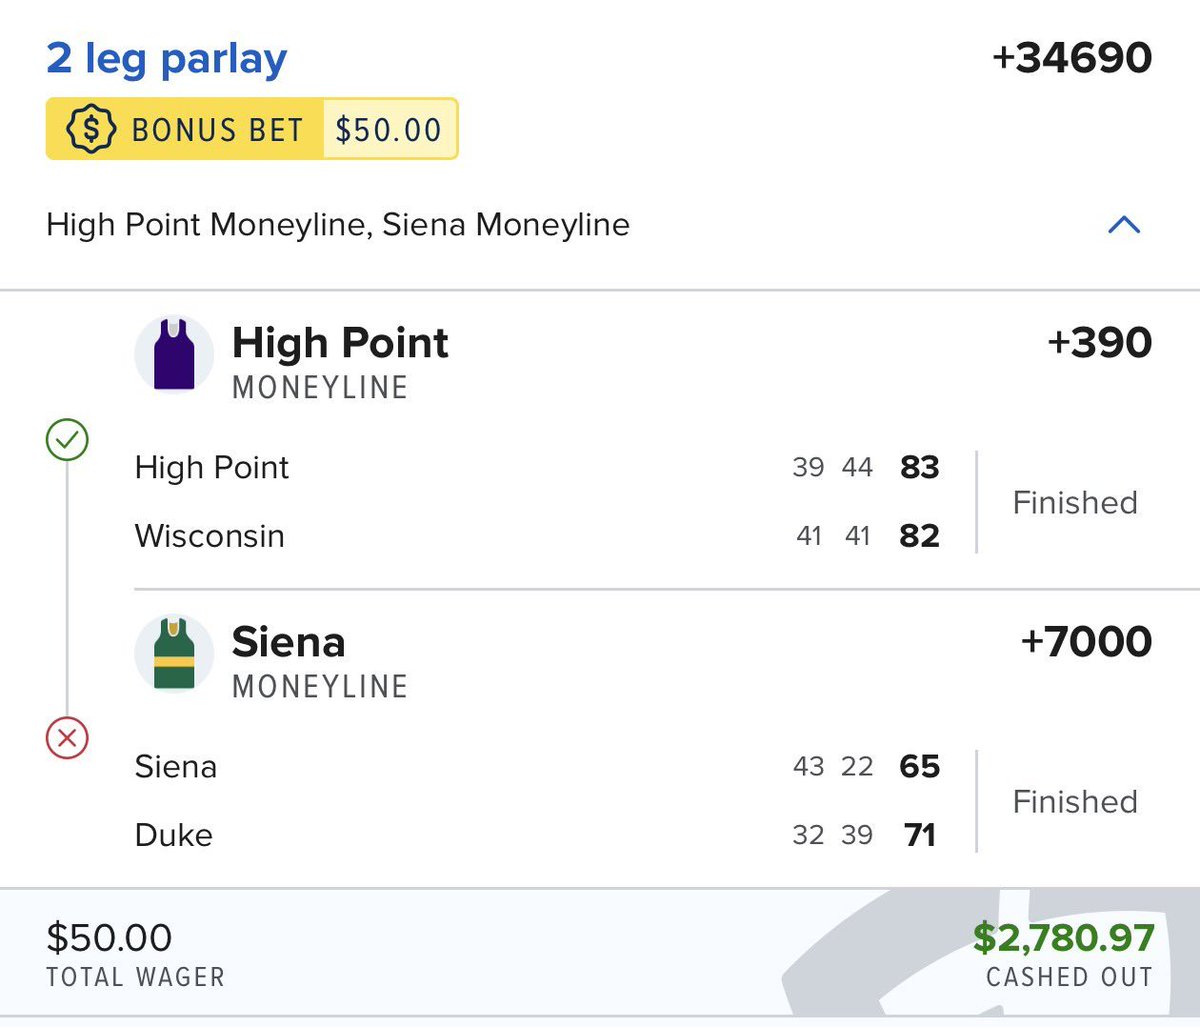
Task: Click the red X lost-leg icon
Action: point(67,739)
